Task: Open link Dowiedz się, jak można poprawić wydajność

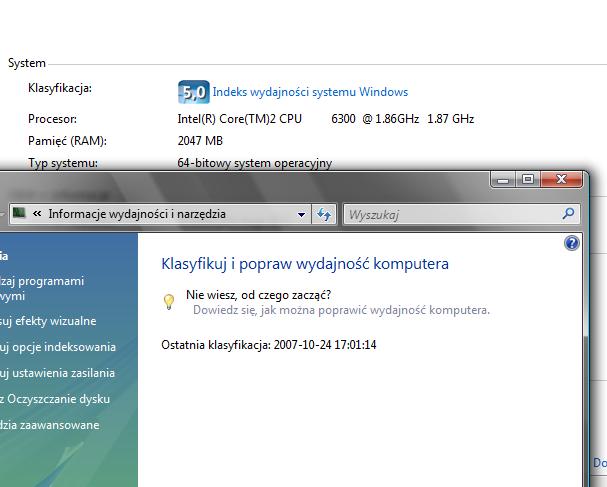Action: [x=341, y=310]
